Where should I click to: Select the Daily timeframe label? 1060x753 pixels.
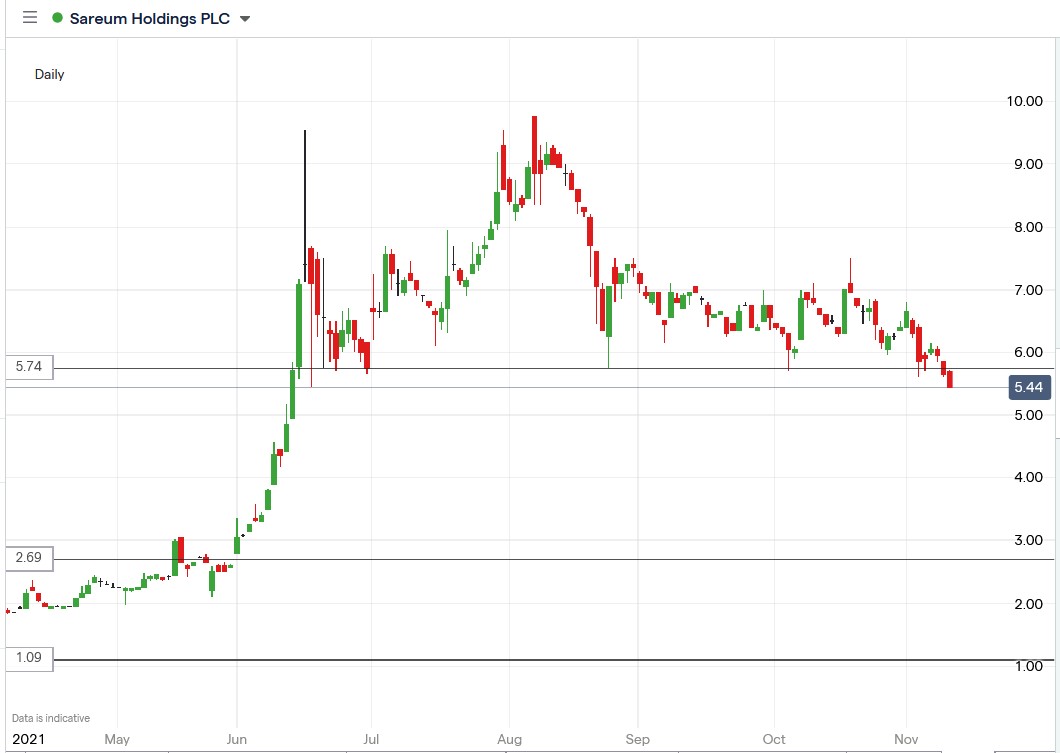[x=49, y=74]
